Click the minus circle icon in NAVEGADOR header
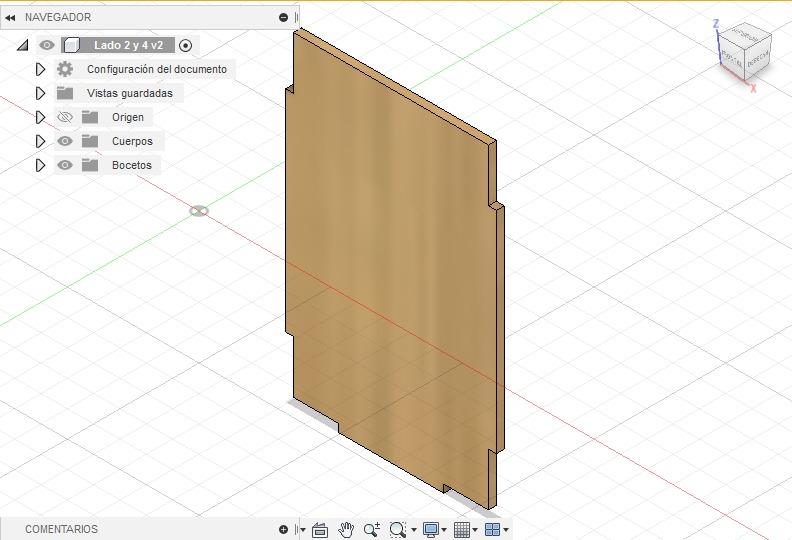792x540 pixels. (x=283, y=18)
